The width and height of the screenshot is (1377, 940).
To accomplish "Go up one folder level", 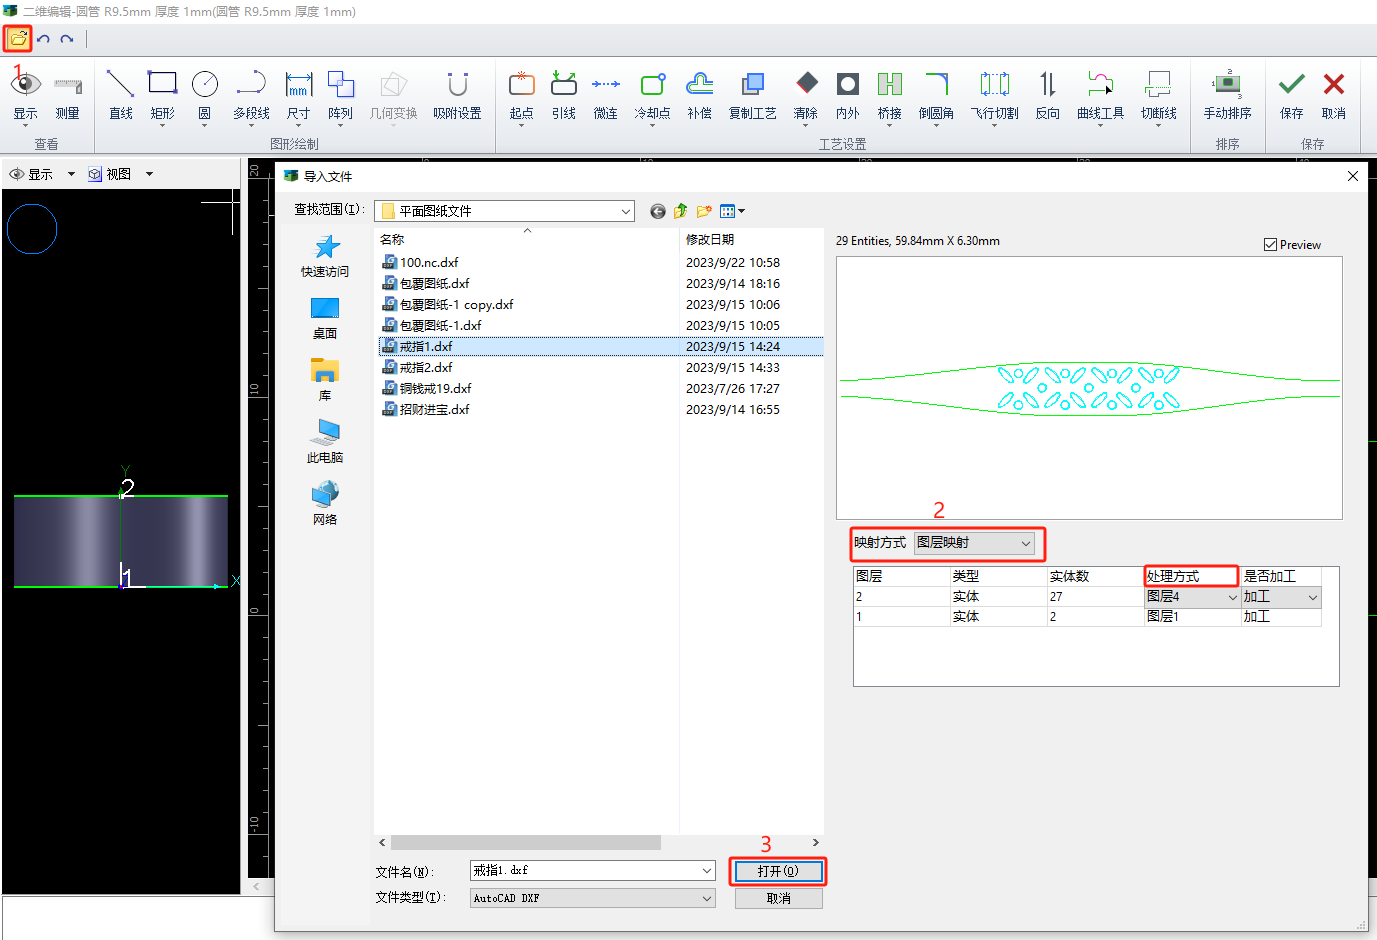I will tap(681, 211).
